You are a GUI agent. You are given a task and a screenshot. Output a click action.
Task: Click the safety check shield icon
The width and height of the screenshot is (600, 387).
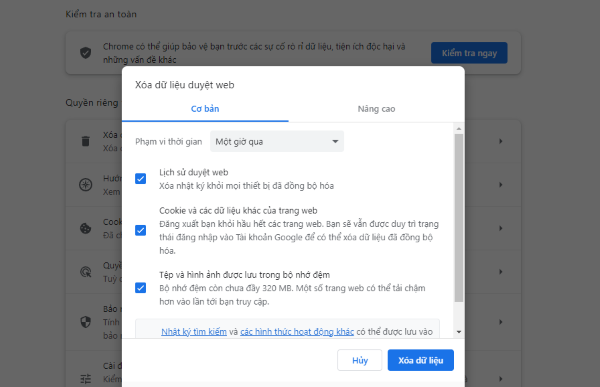coord(86,53)
